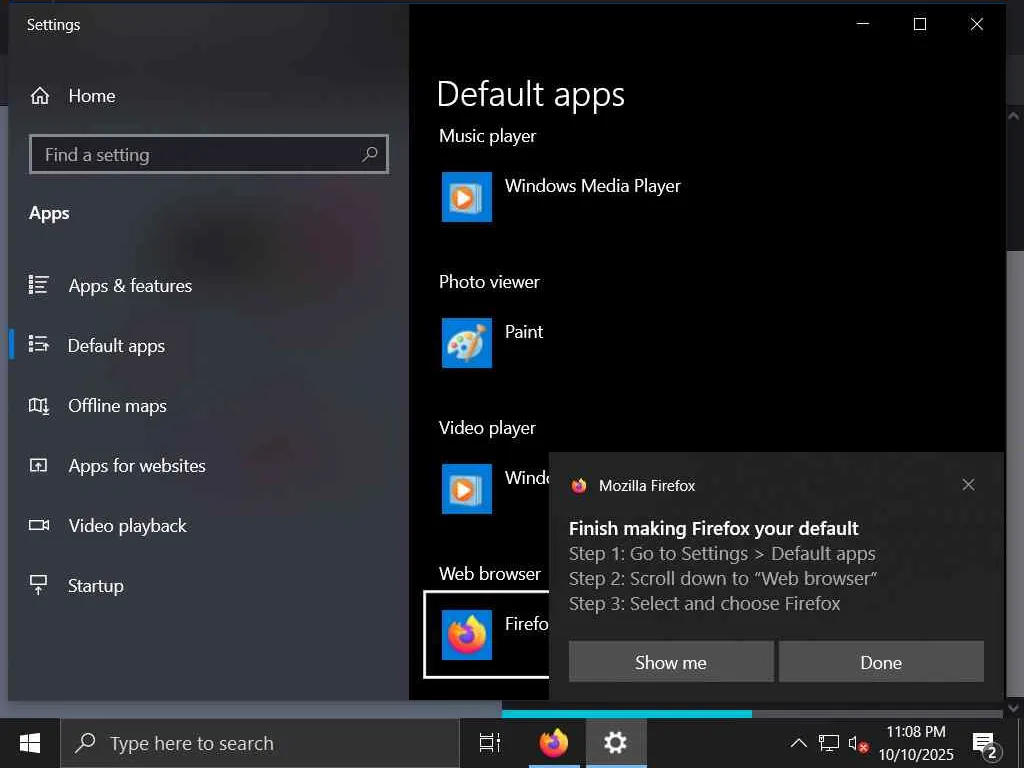This screenshot has height=768, width=1024.
Task: Open Windows Start menu
Action: tap(30, 743)
